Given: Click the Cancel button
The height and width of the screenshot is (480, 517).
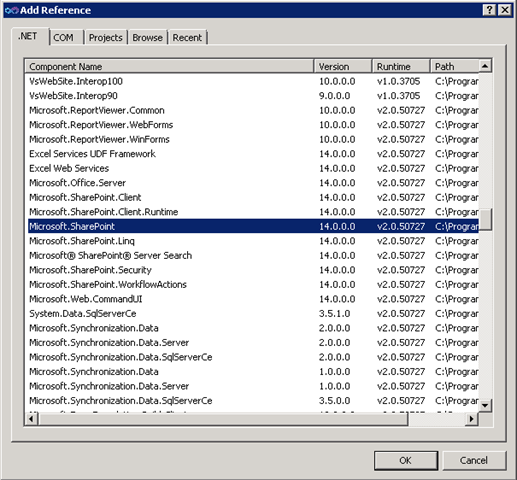Looking at the screenshot, I should pyautogui.click(x=474, y=461).
